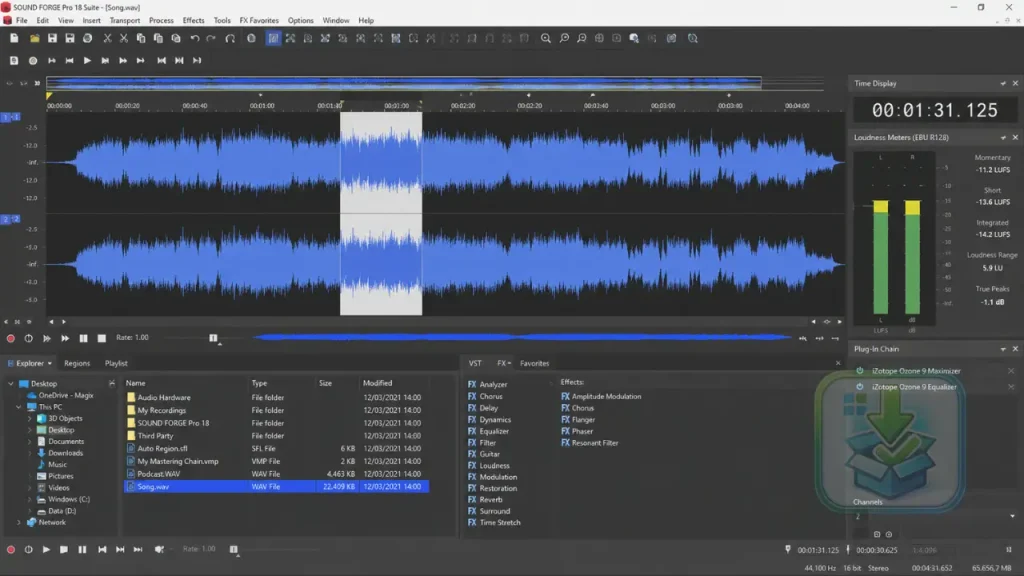Viewport: 1024px width, 576px height.
Task: Expand the Windows (C:) drive node
Action: [x=29, y=500]
